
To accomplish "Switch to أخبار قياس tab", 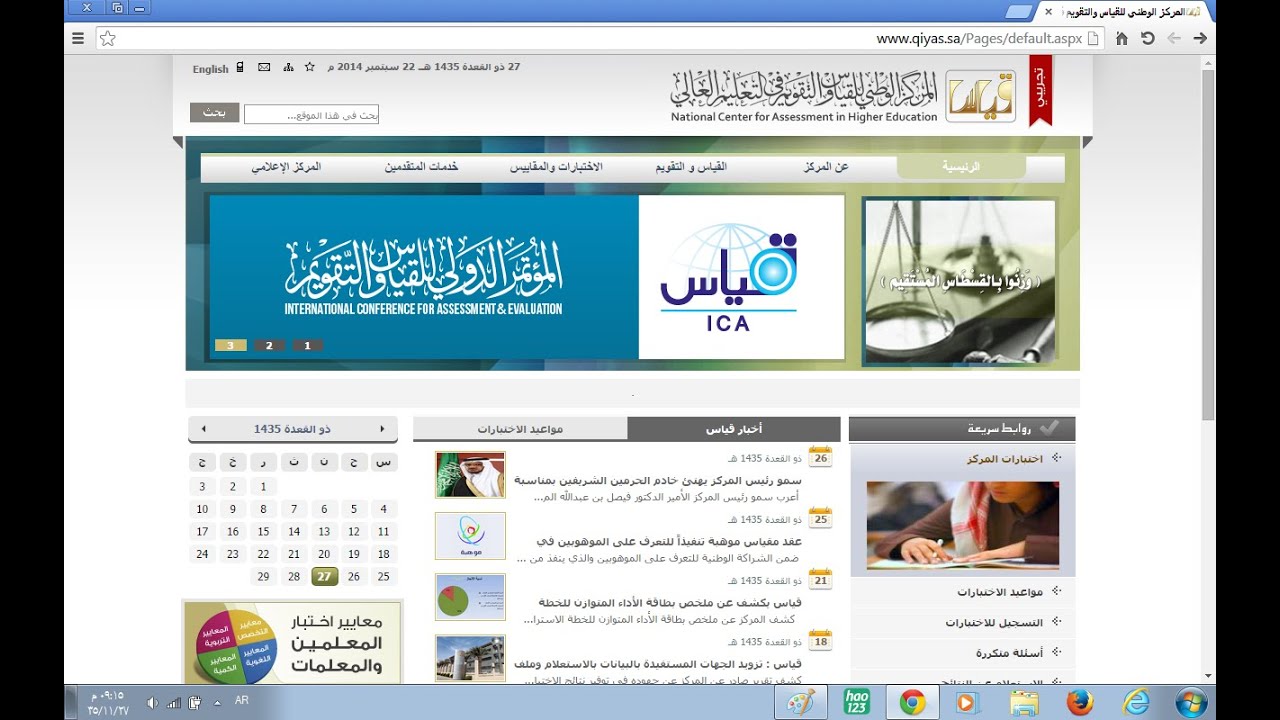I will pos(733,429).
